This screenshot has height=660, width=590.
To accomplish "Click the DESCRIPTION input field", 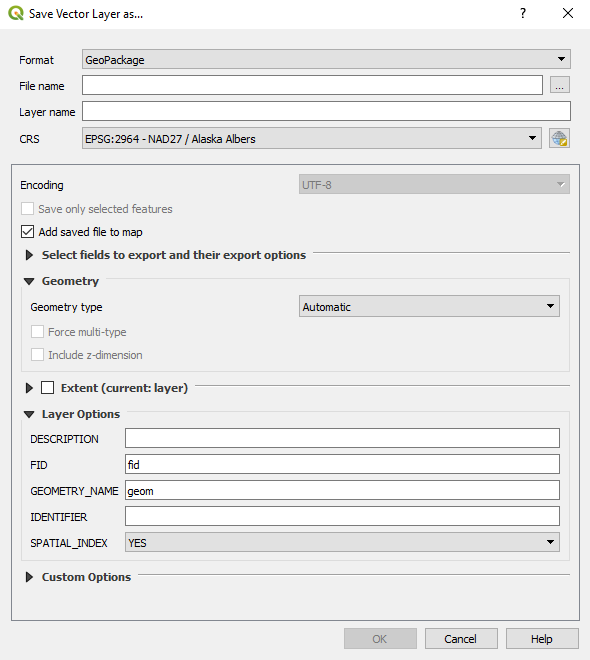I will (342, 438).
